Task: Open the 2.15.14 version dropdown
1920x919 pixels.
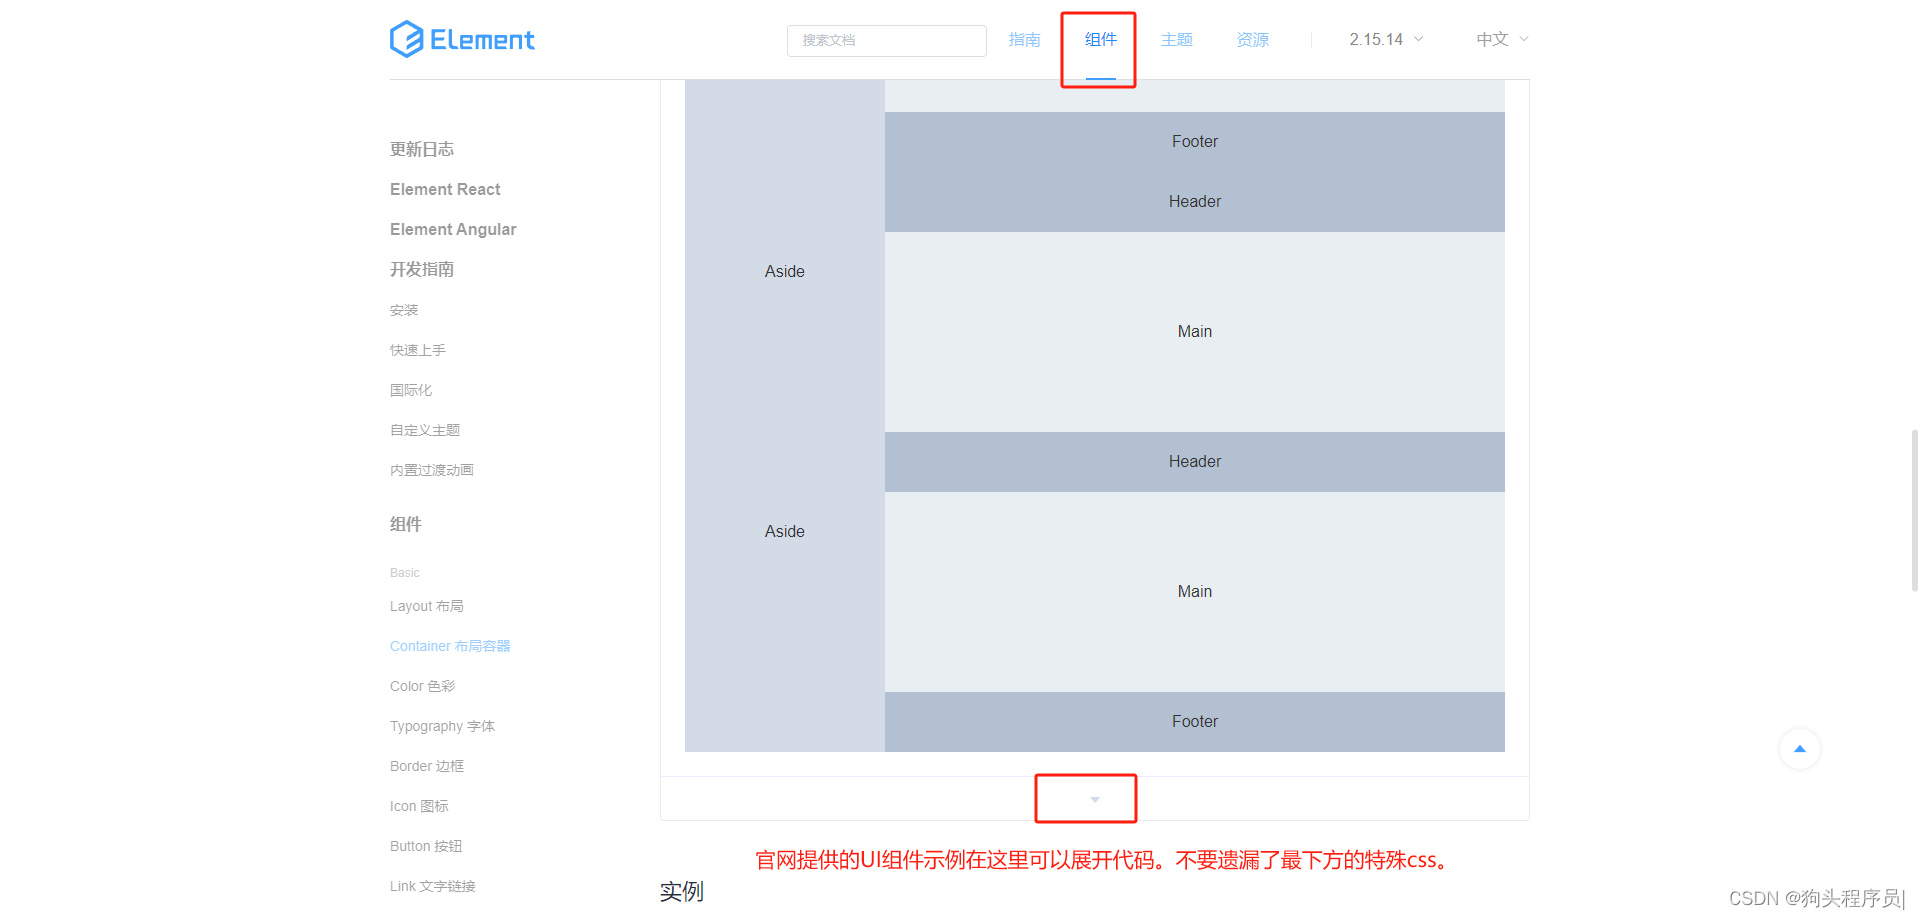Action: 1386,40
